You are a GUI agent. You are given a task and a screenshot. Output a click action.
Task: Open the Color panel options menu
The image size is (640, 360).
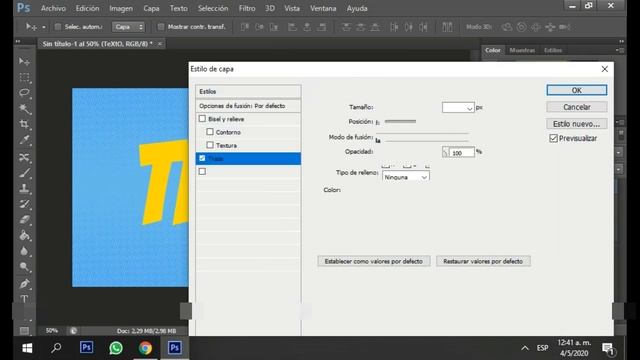point(619,50)
